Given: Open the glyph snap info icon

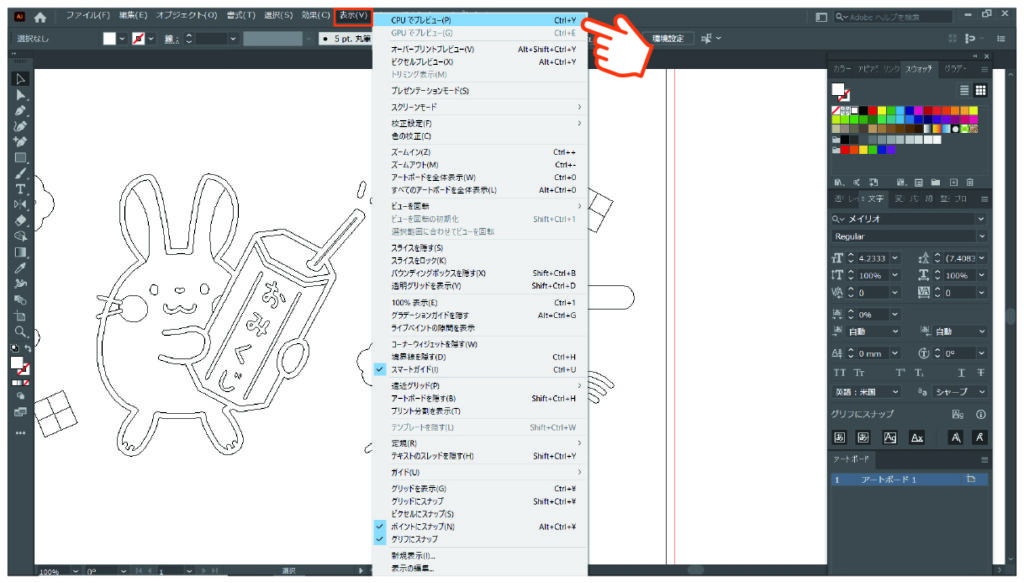Looking at the screenshot, I should pyautogui.click(x=980, y=415).
